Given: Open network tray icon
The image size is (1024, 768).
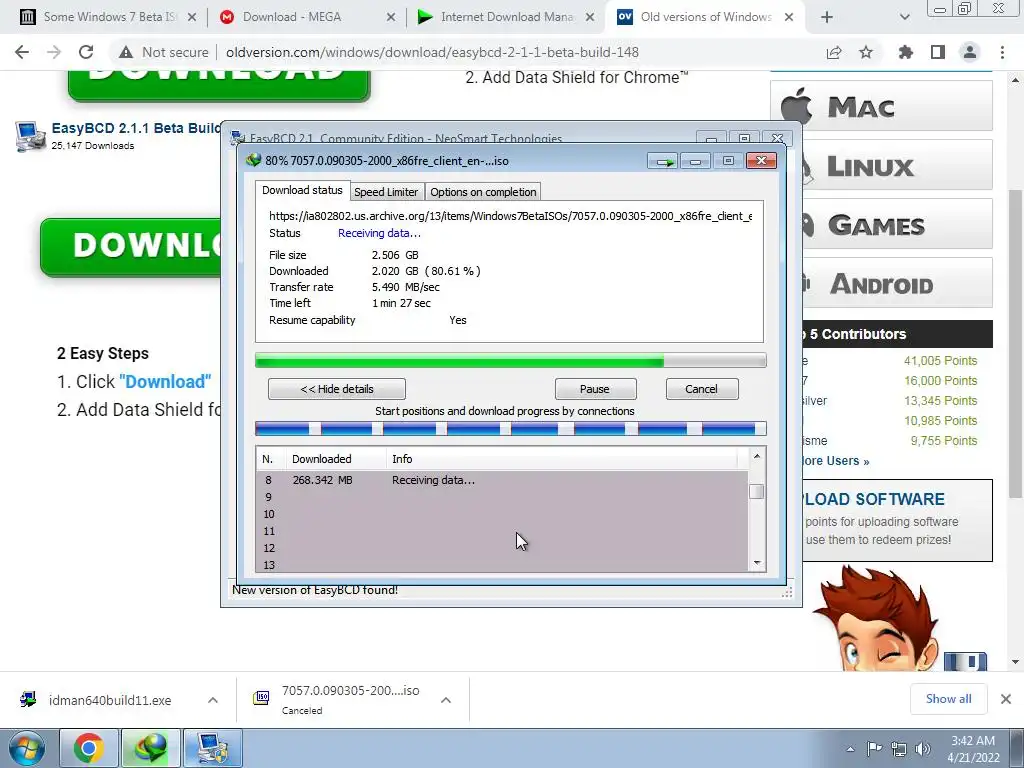Looking at the screenshot, I should pyautogui.click(x=899, y=749).
